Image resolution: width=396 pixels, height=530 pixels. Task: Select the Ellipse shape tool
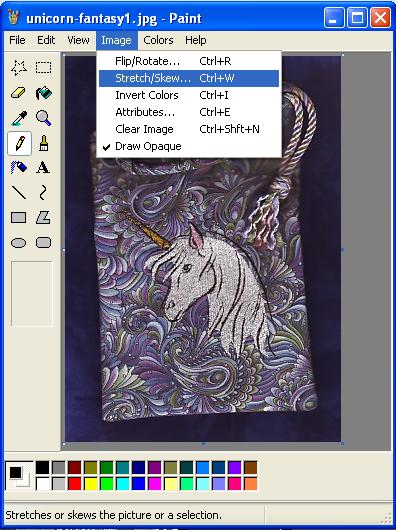point(19,243)
